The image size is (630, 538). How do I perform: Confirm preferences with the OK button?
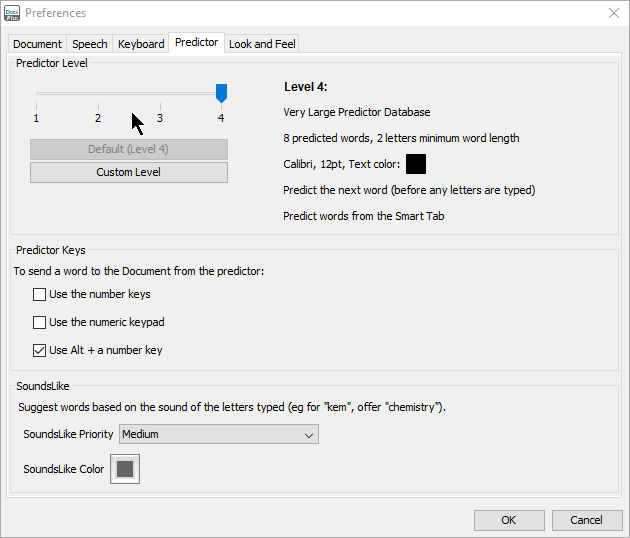(x=509, y=520)
